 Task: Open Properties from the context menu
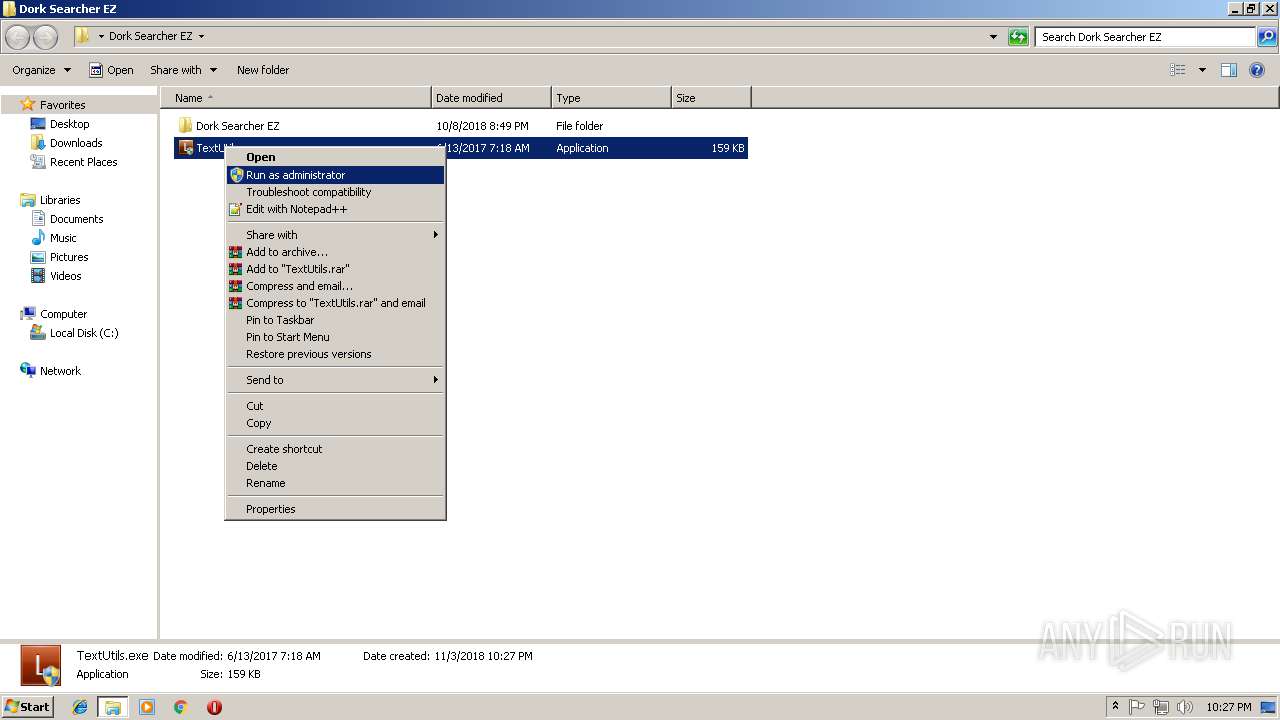(x=335, y=509)
